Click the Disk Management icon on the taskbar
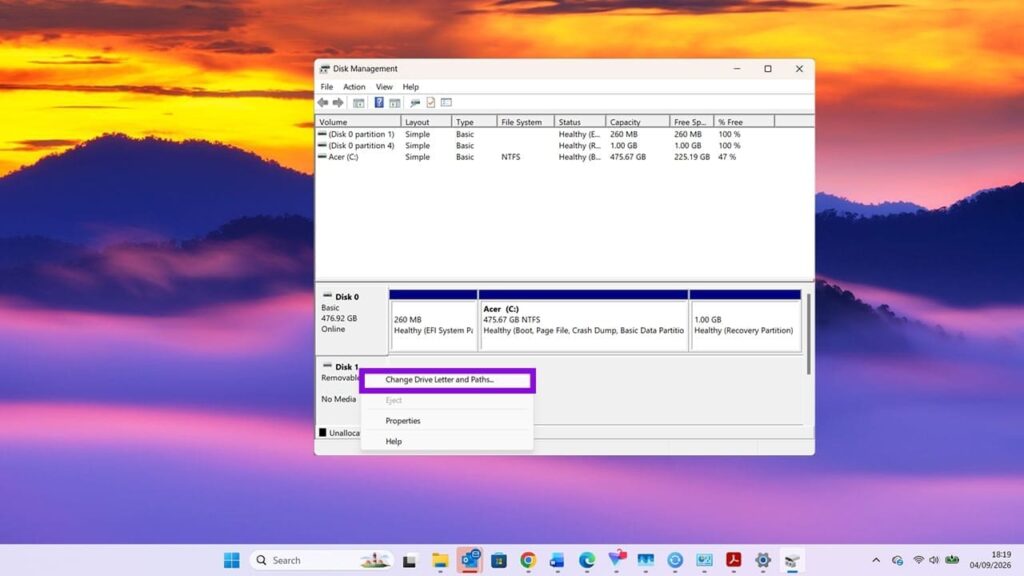 tap(792, 560)
